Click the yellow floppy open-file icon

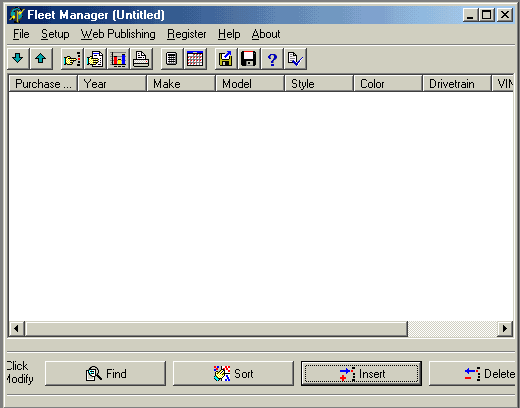(226, 59)
